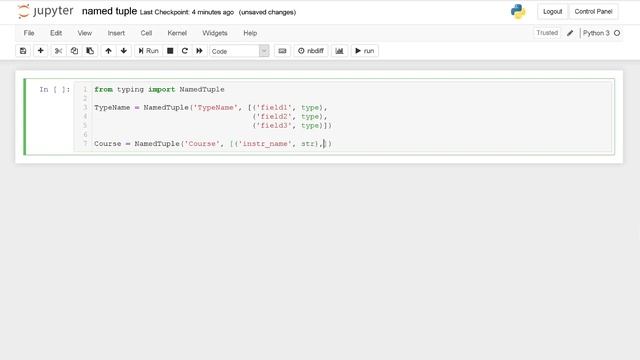Move selected cell down arrow
The height and width of the screenshot is (360, 640).
[x=124, y=51]
